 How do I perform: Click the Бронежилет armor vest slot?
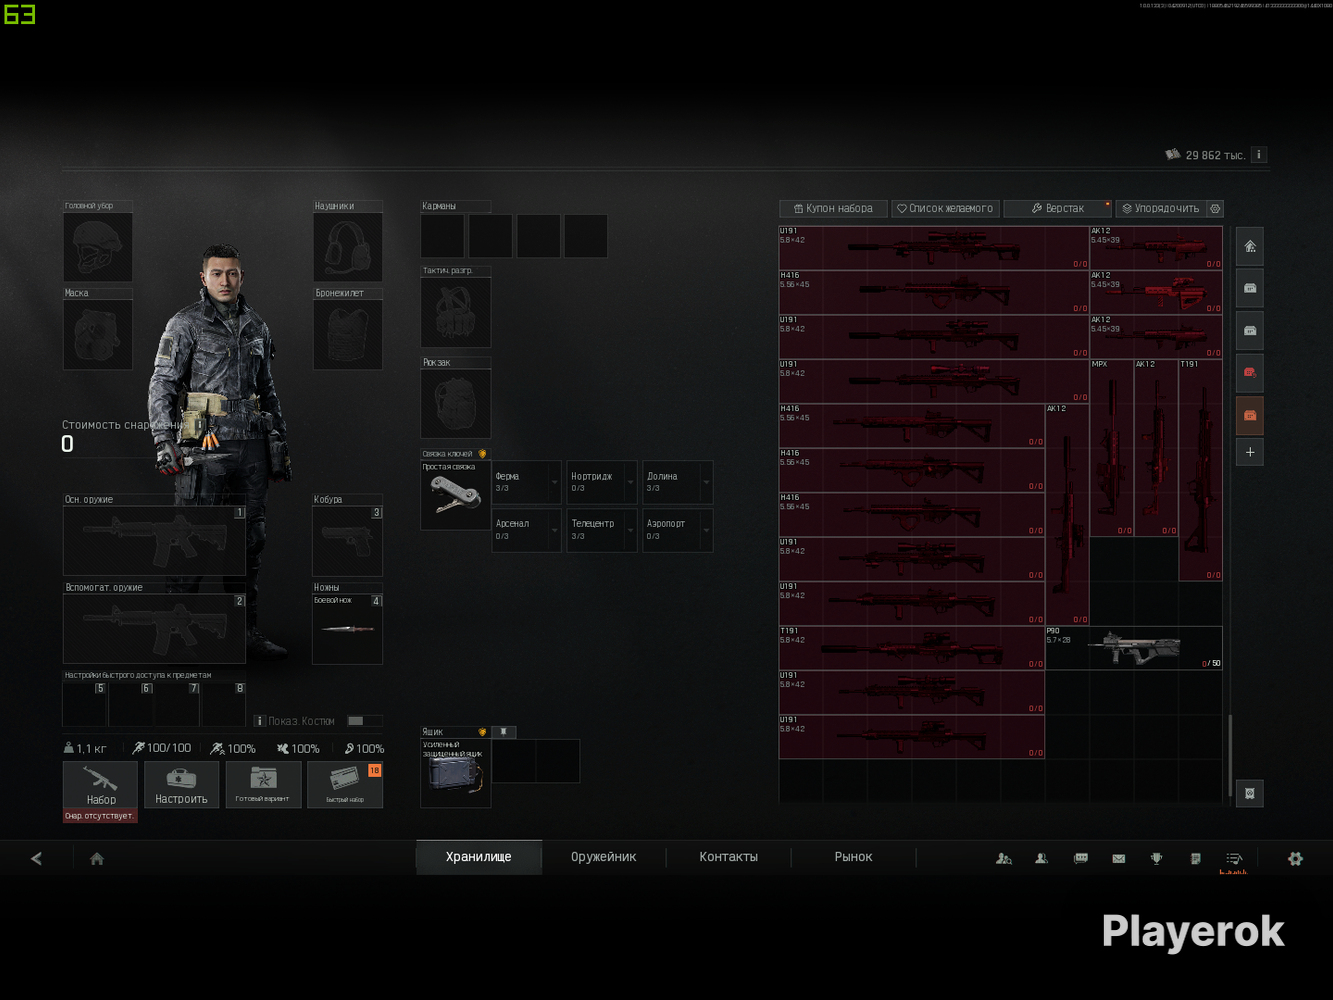(x=348, y=334)
